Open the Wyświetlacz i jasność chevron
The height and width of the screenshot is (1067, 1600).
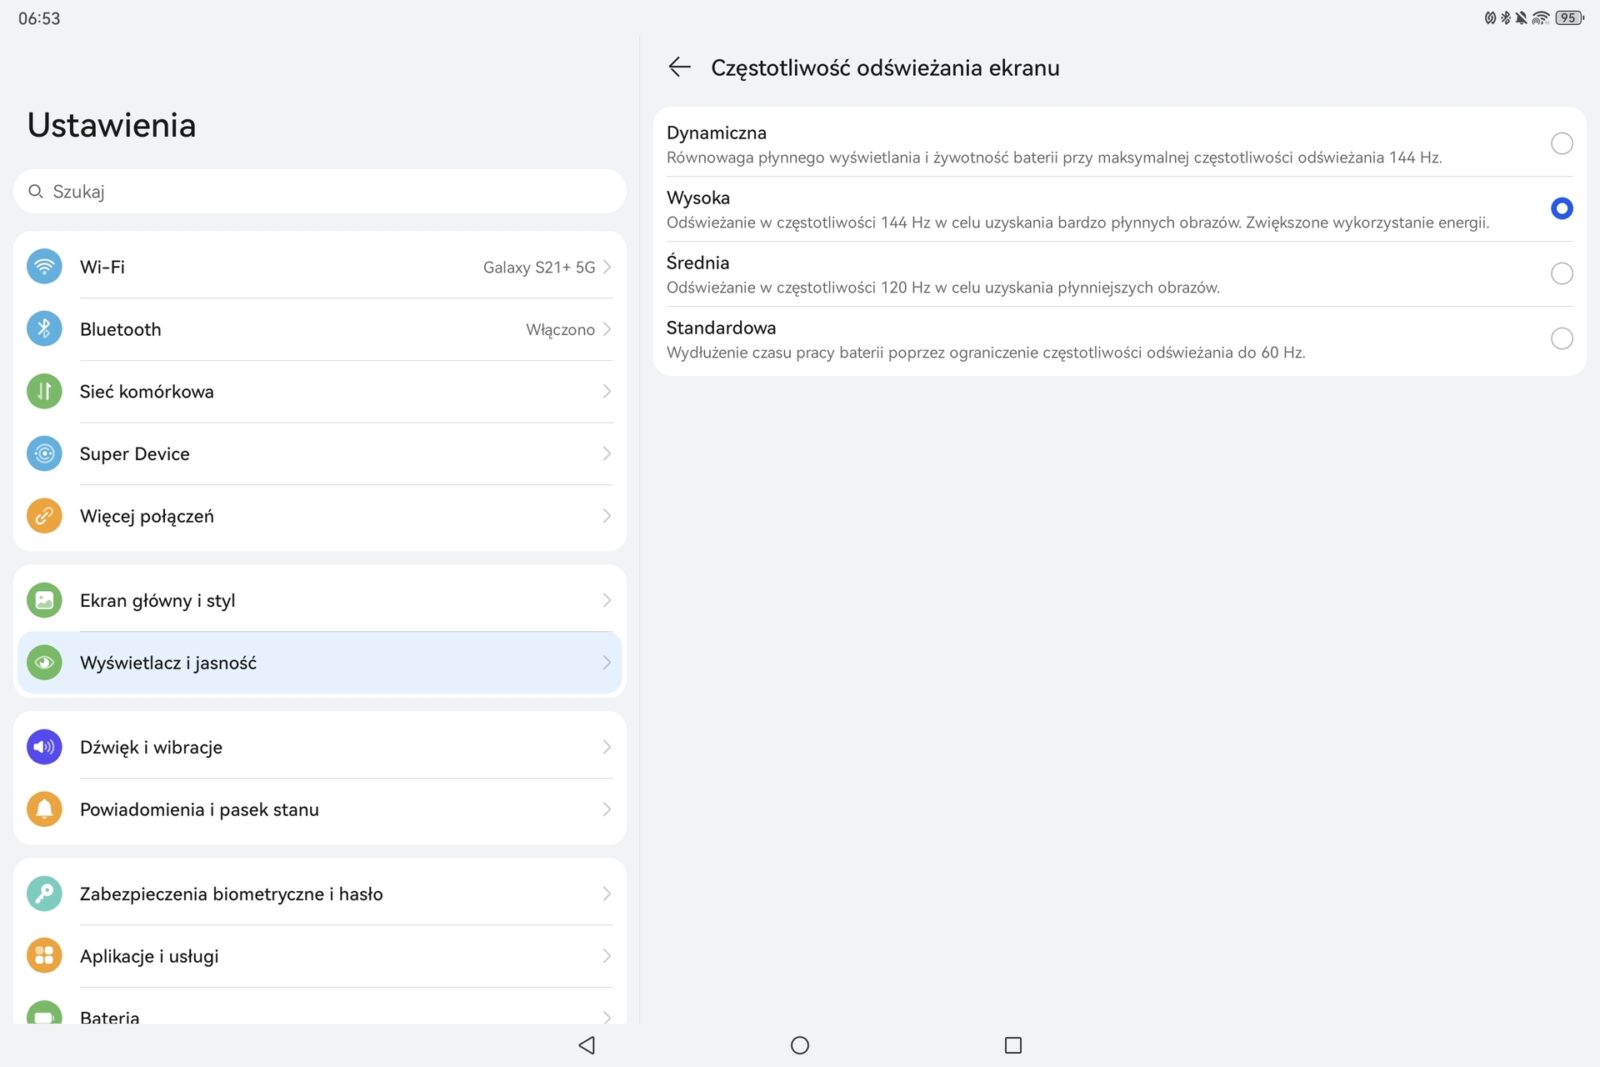pyautogui.click(x=606, y=663)
